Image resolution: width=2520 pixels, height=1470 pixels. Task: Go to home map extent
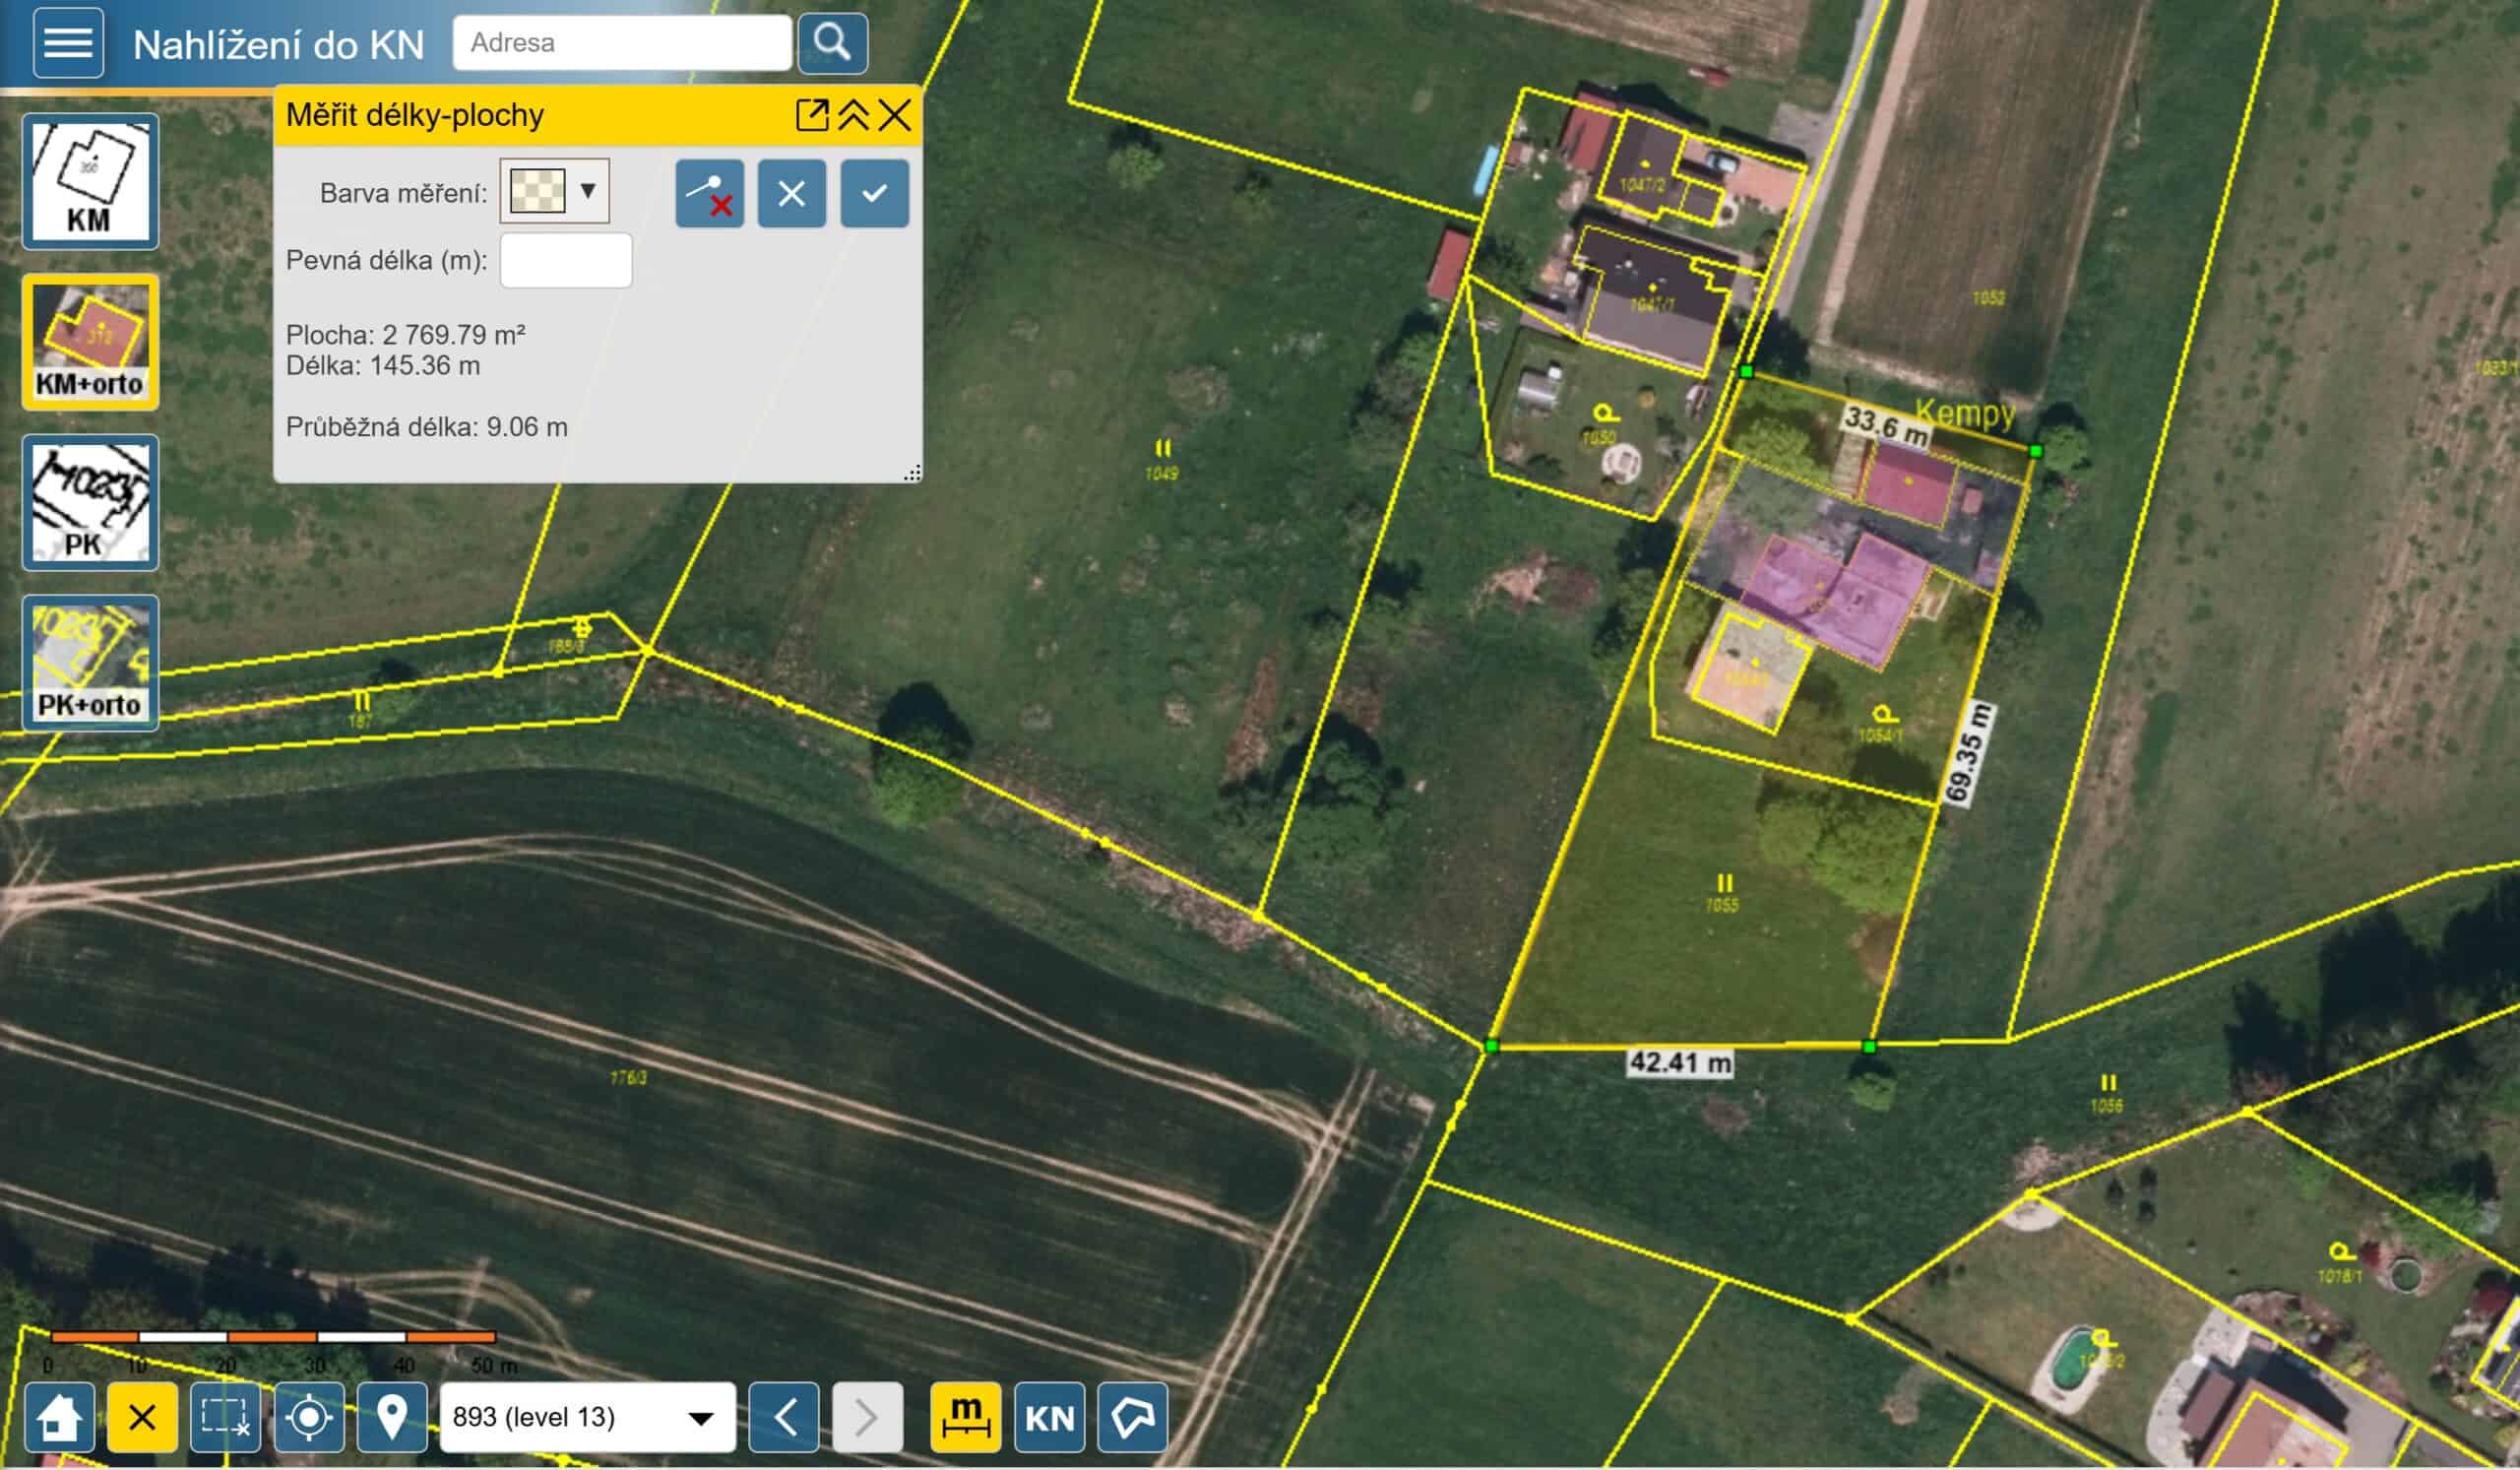pos(59,1417)
